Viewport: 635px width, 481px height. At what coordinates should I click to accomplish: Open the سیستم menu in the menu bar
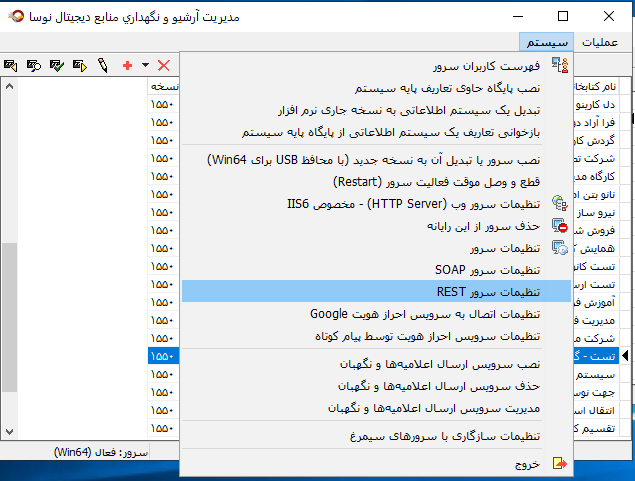[x=546, y=41]
